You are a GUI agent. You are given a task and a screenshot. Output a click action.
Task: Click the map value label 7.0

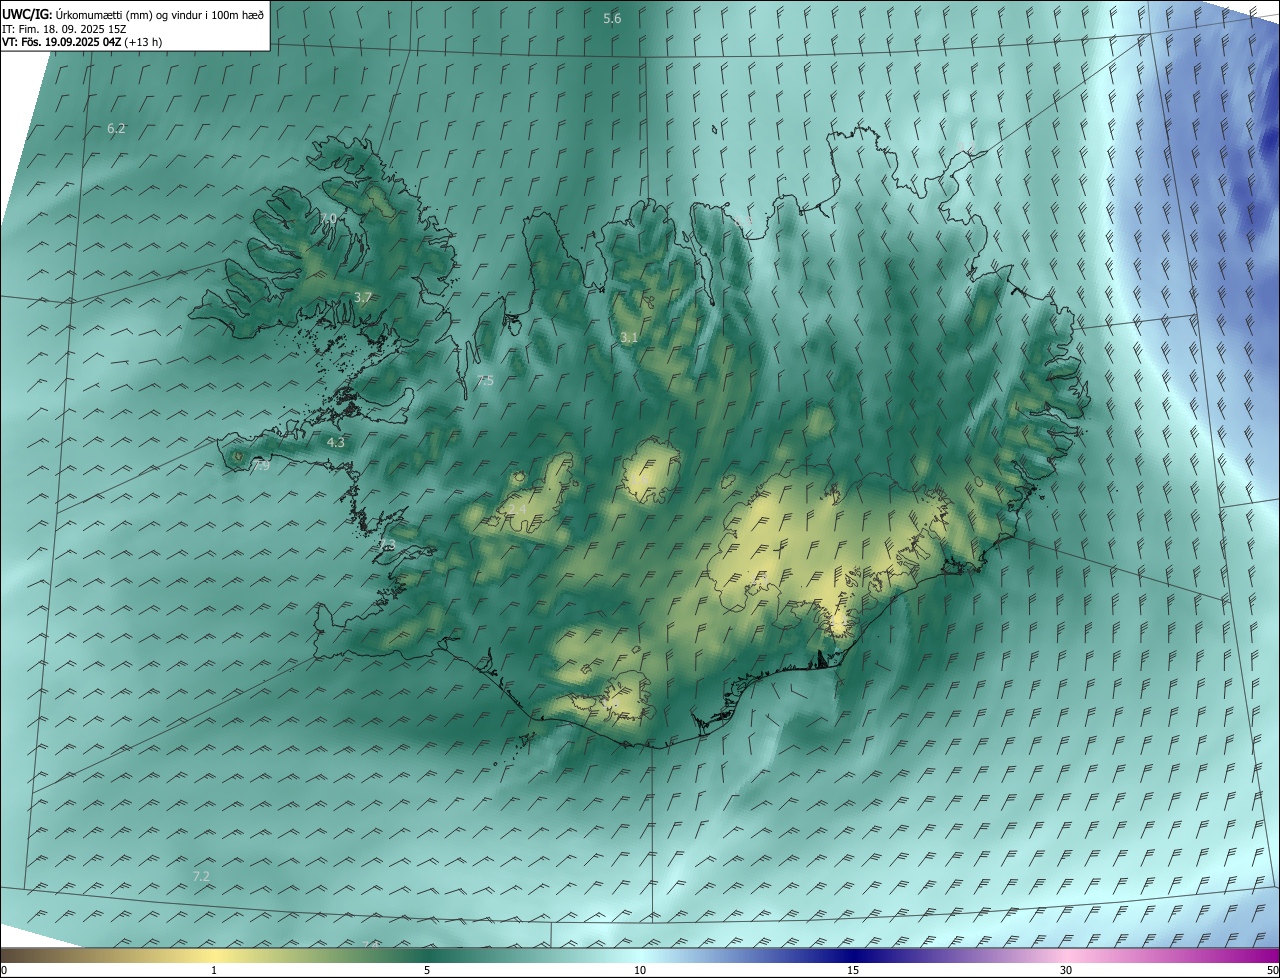point(328,218)
